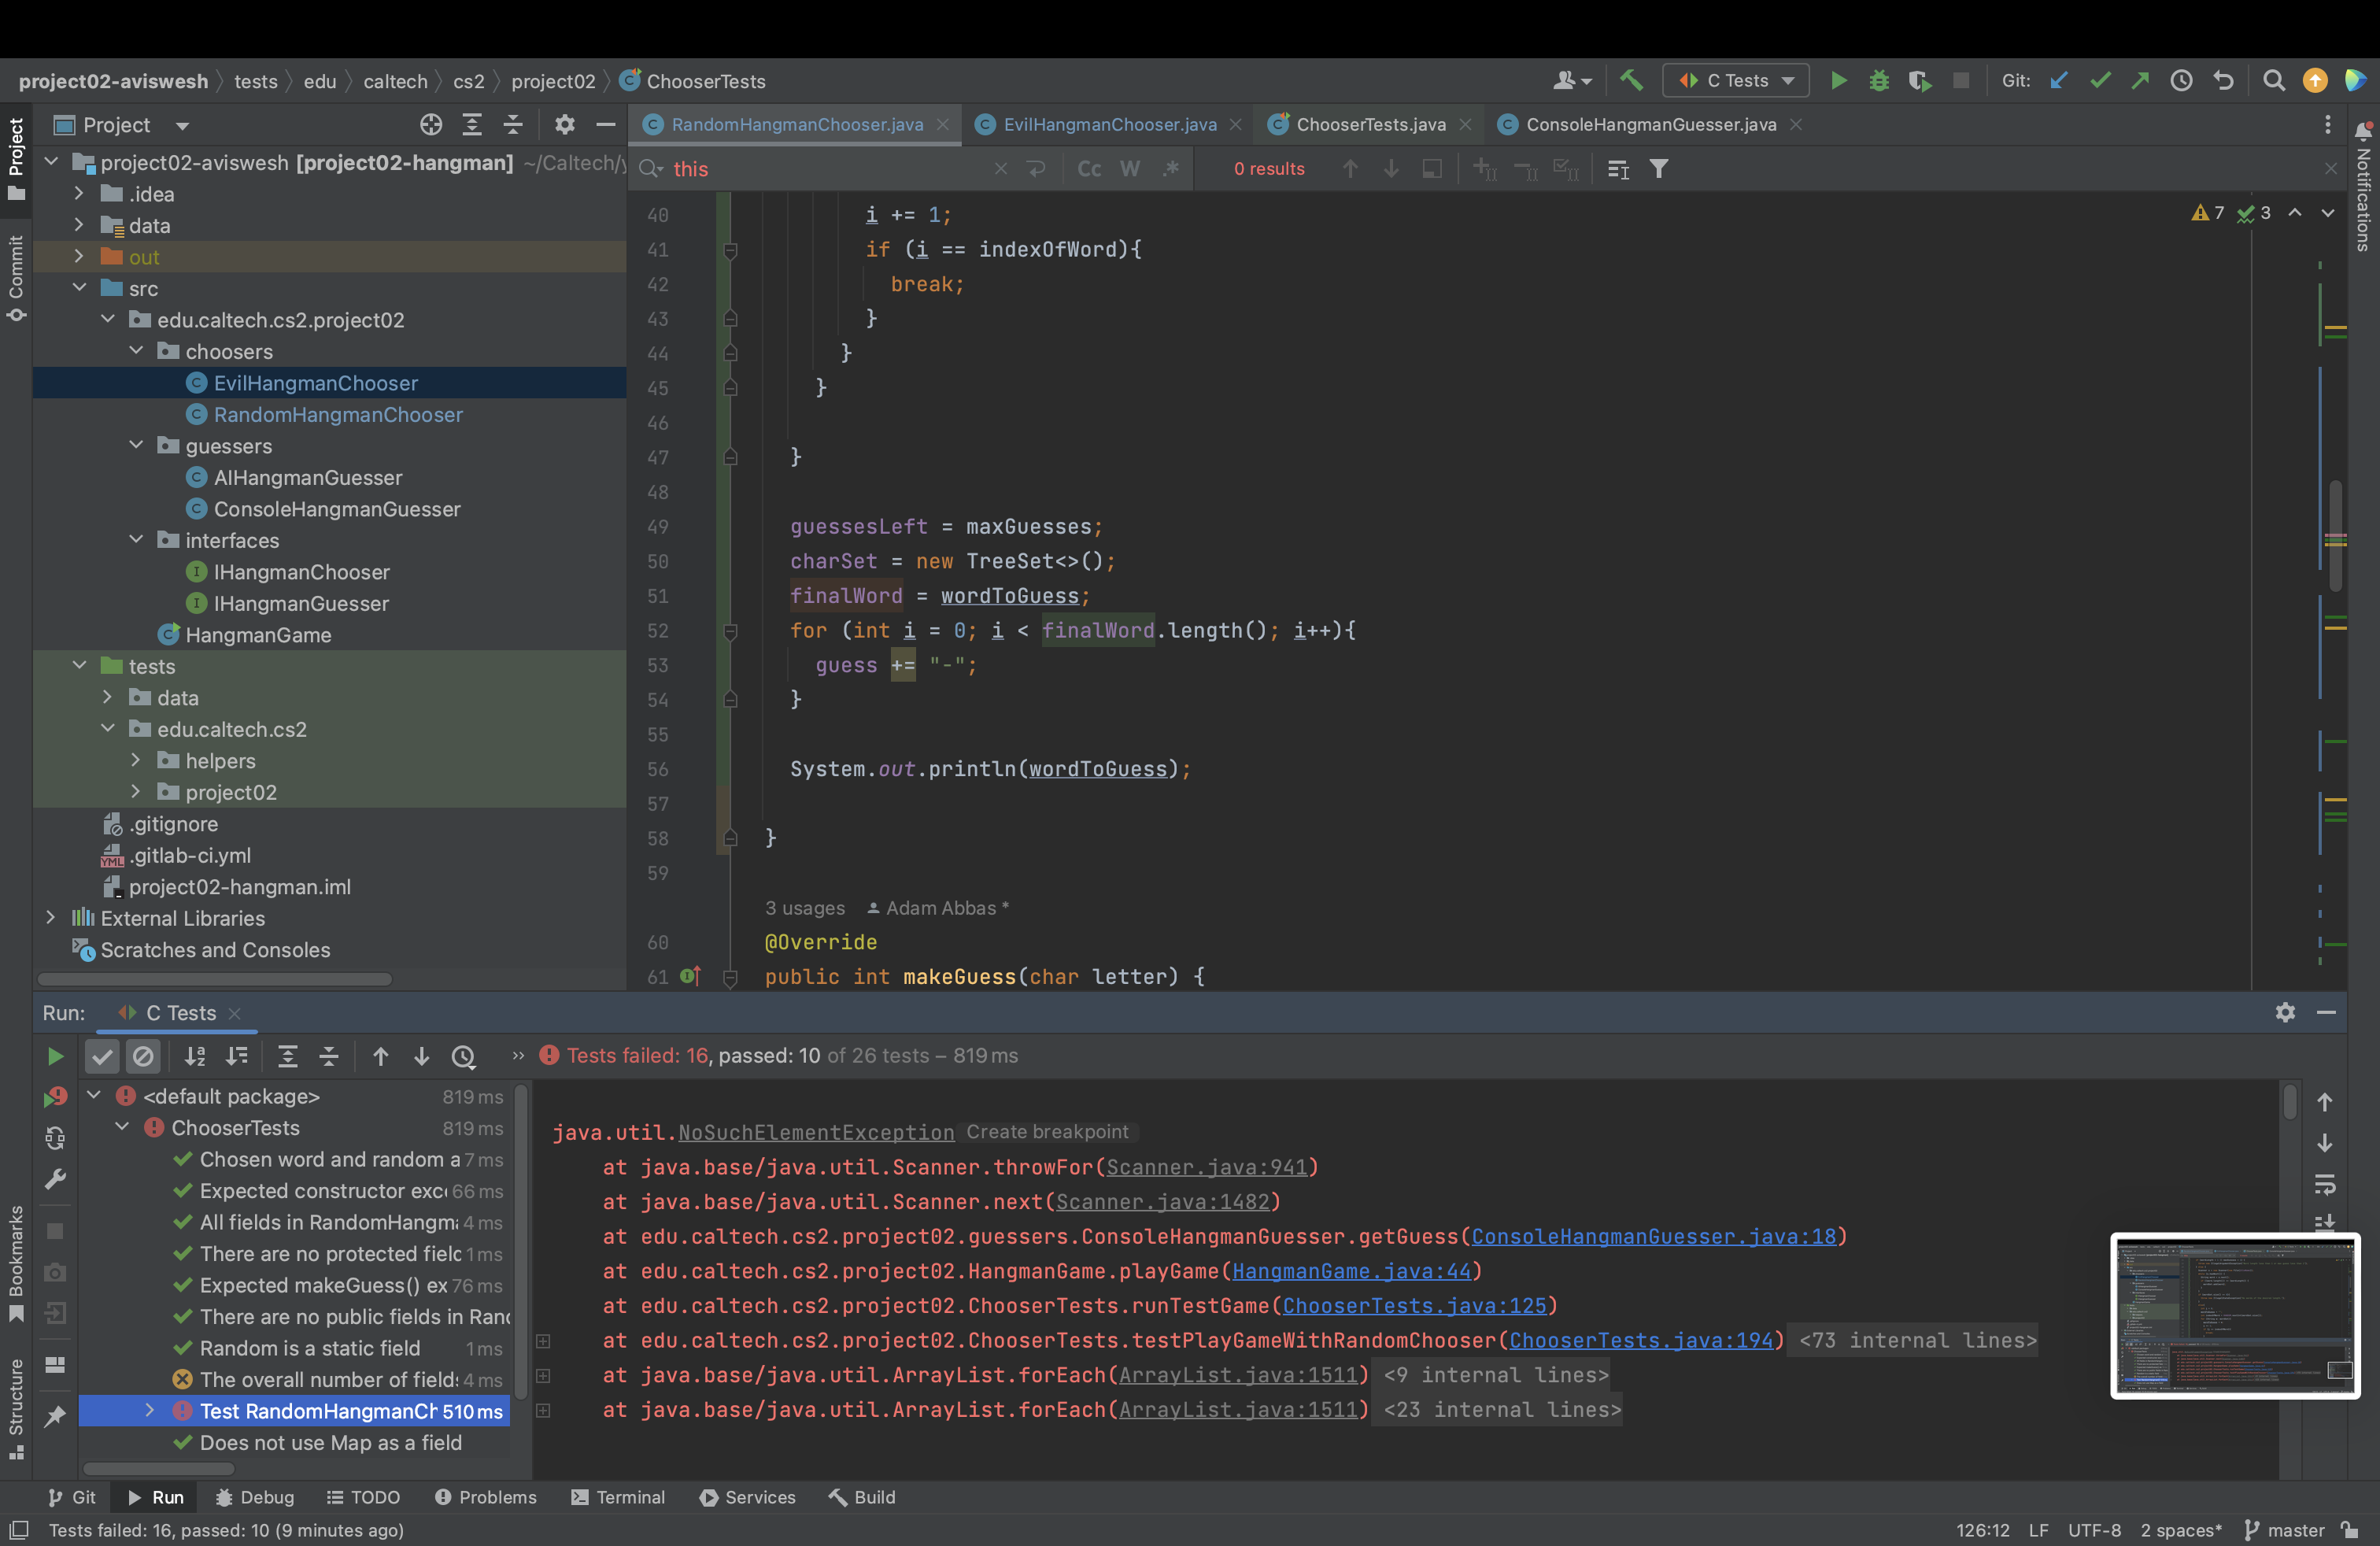
Task: Toggle the Match Case option in the search bar
Action: (1089, 169)
